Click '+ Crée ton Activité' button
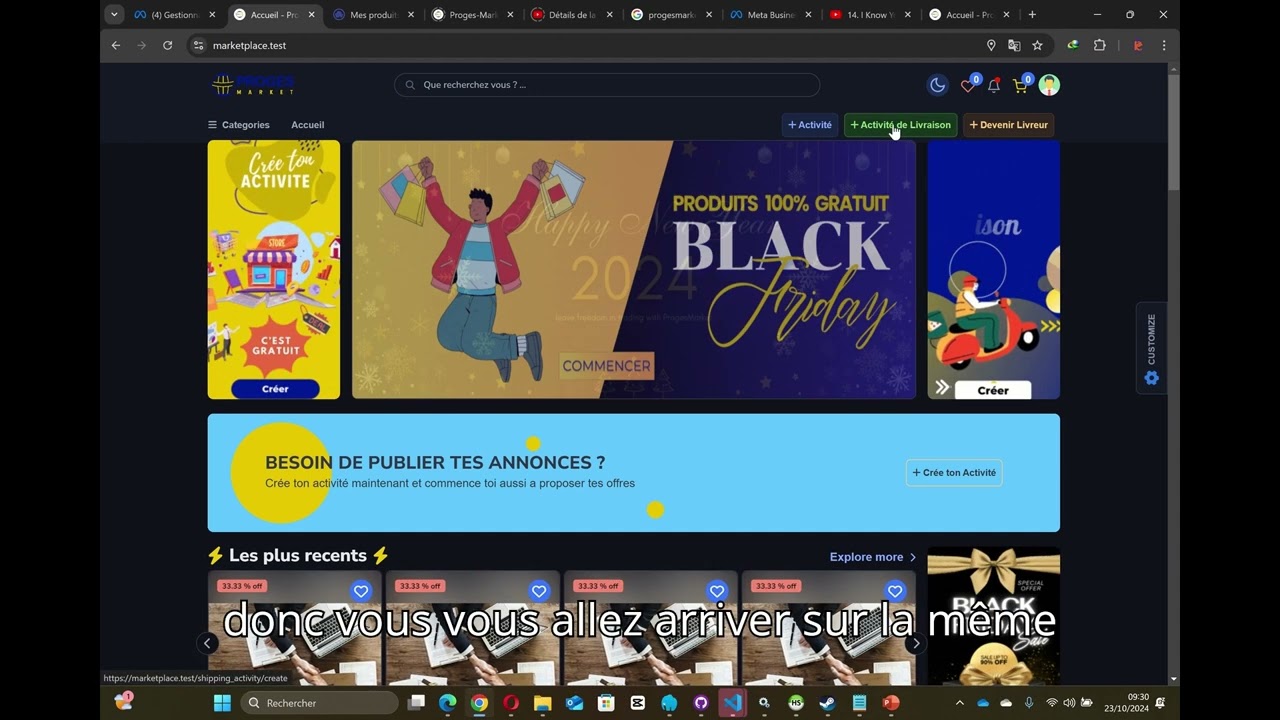1280x720 pixels. point(954,473)
